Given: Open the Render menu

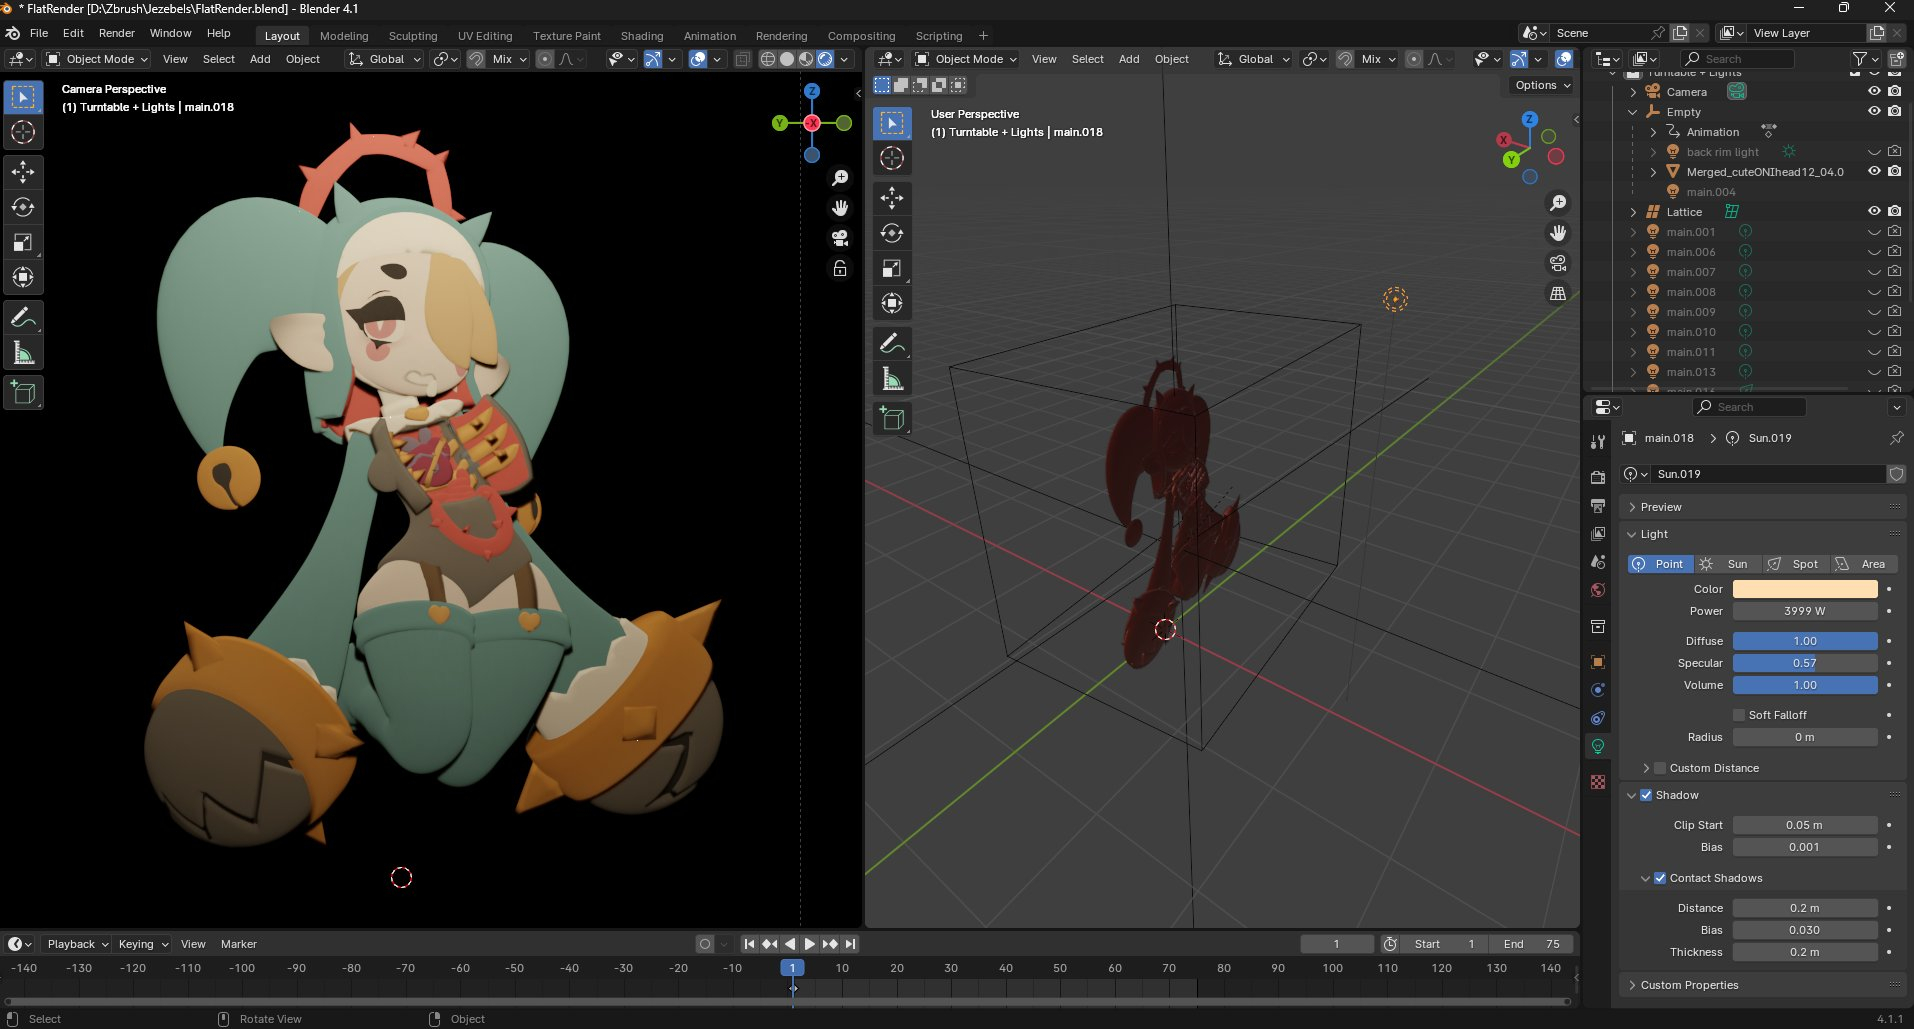Looking at the screenshot, I should (116, 33).
